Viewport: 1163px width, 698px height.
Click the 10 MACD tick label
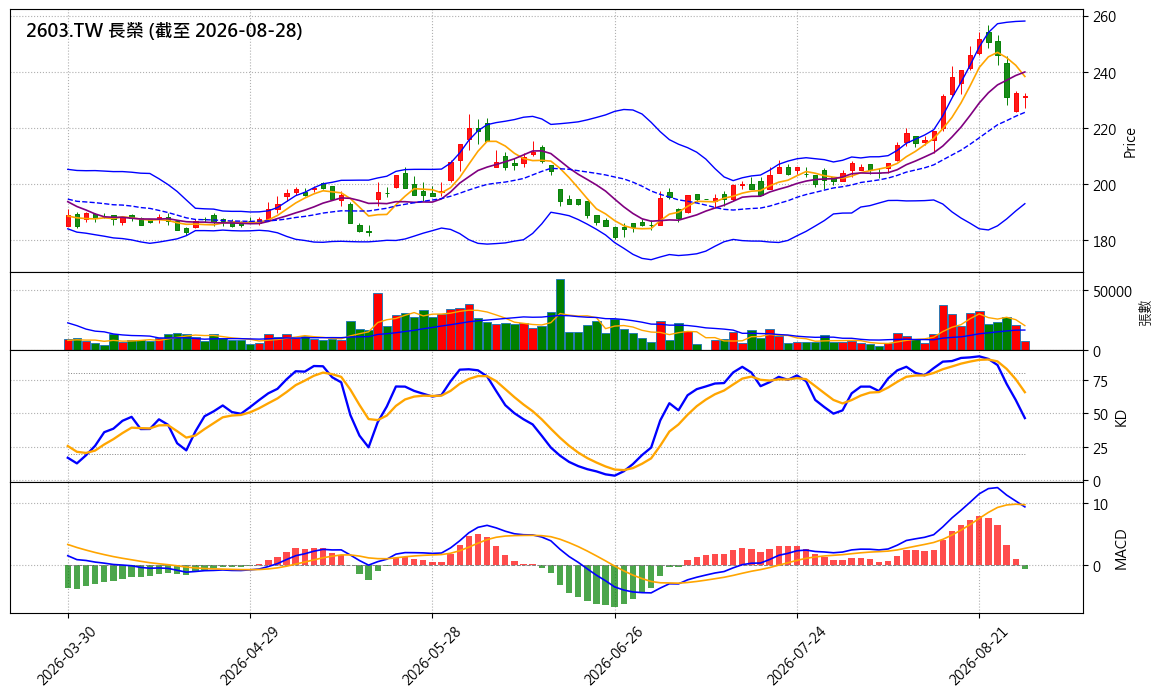(1100, 504)
